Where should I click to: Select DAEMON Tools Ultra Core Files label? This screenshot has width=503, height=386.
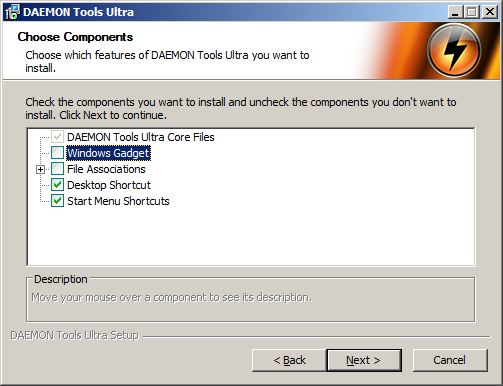point(141,137)
